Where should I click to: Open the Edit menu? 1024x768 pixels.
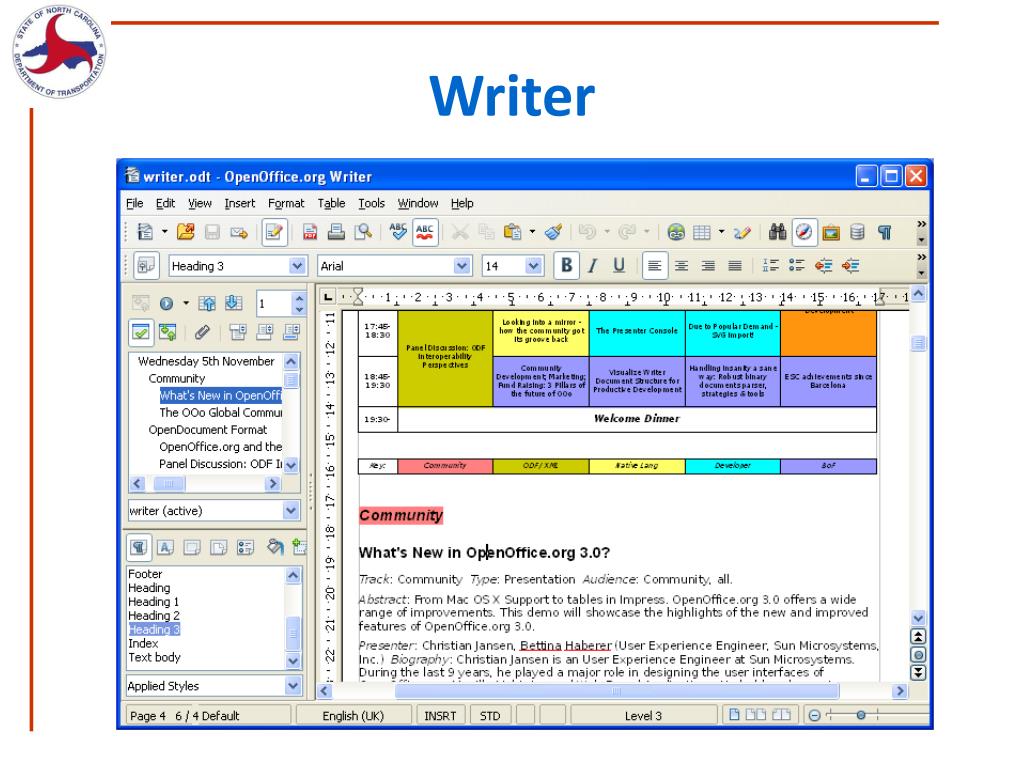[x=165, y=203]
